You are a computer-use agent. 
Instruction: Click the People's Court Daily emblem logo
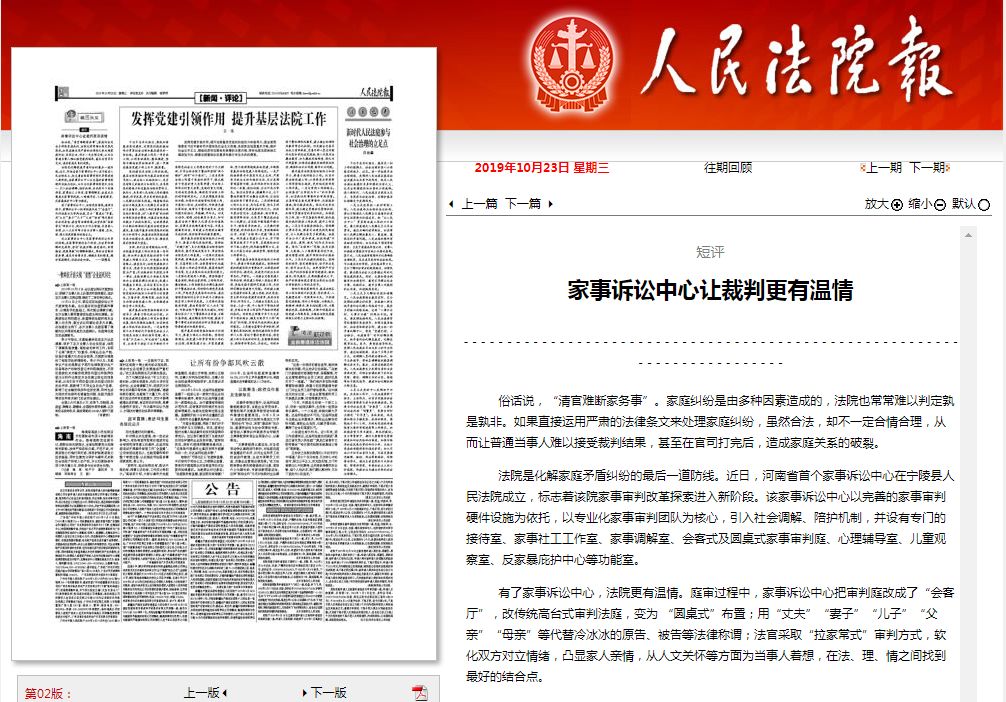click(x=572, y=64)
